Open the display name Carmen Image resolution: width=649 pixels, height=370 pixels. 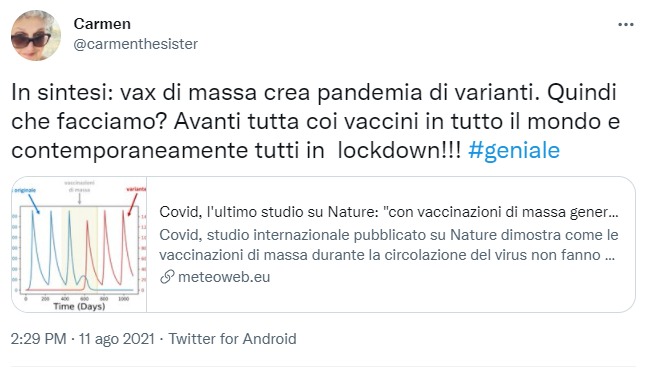102,24
